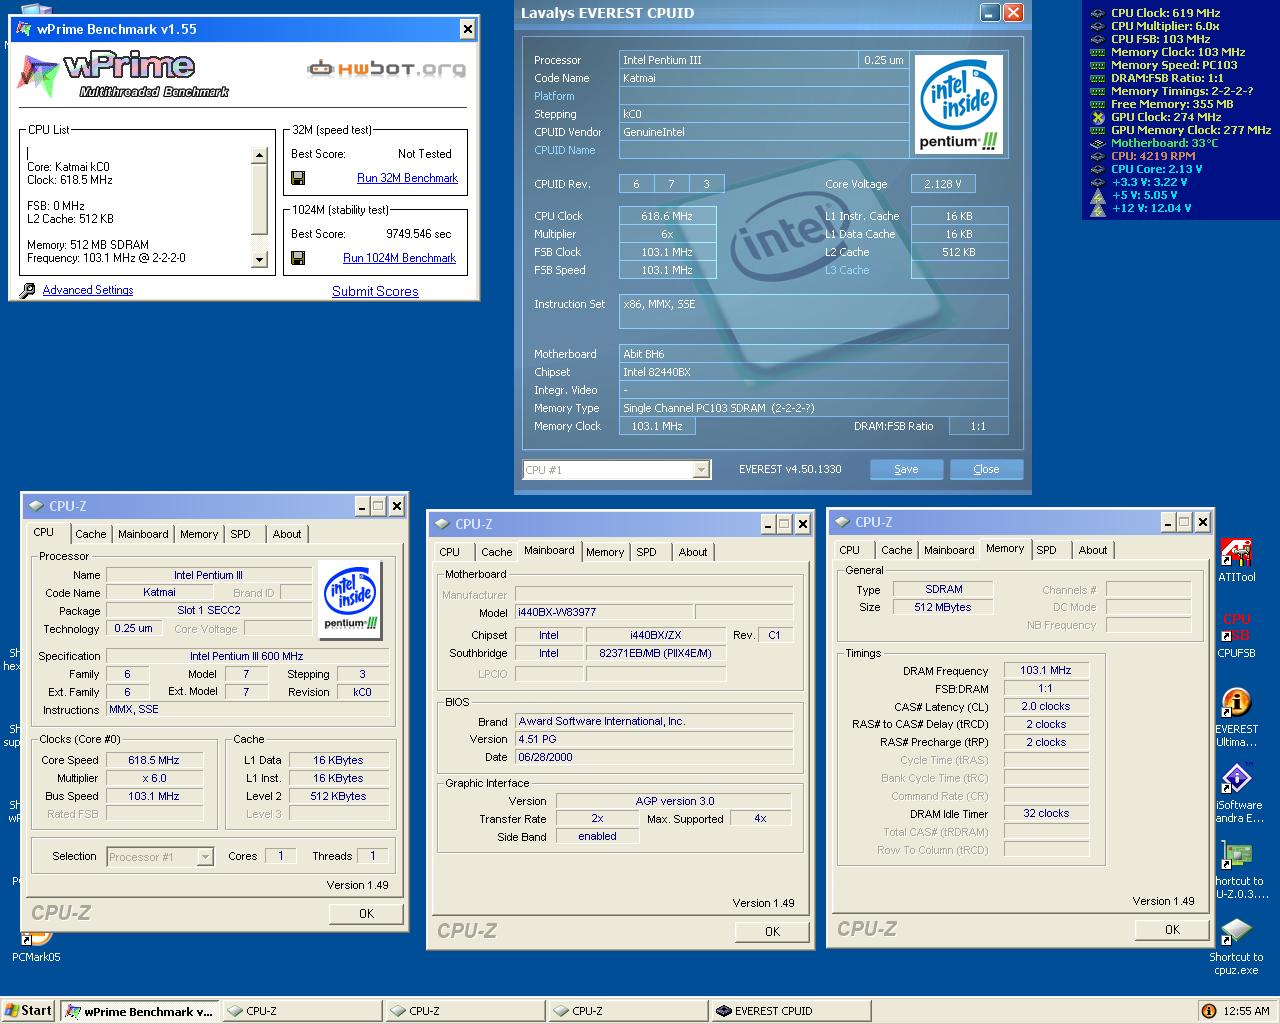The image size is (1280, 1024).
Task: Click the Save button in EVEREST CPUID
Action: click(906, 469)
